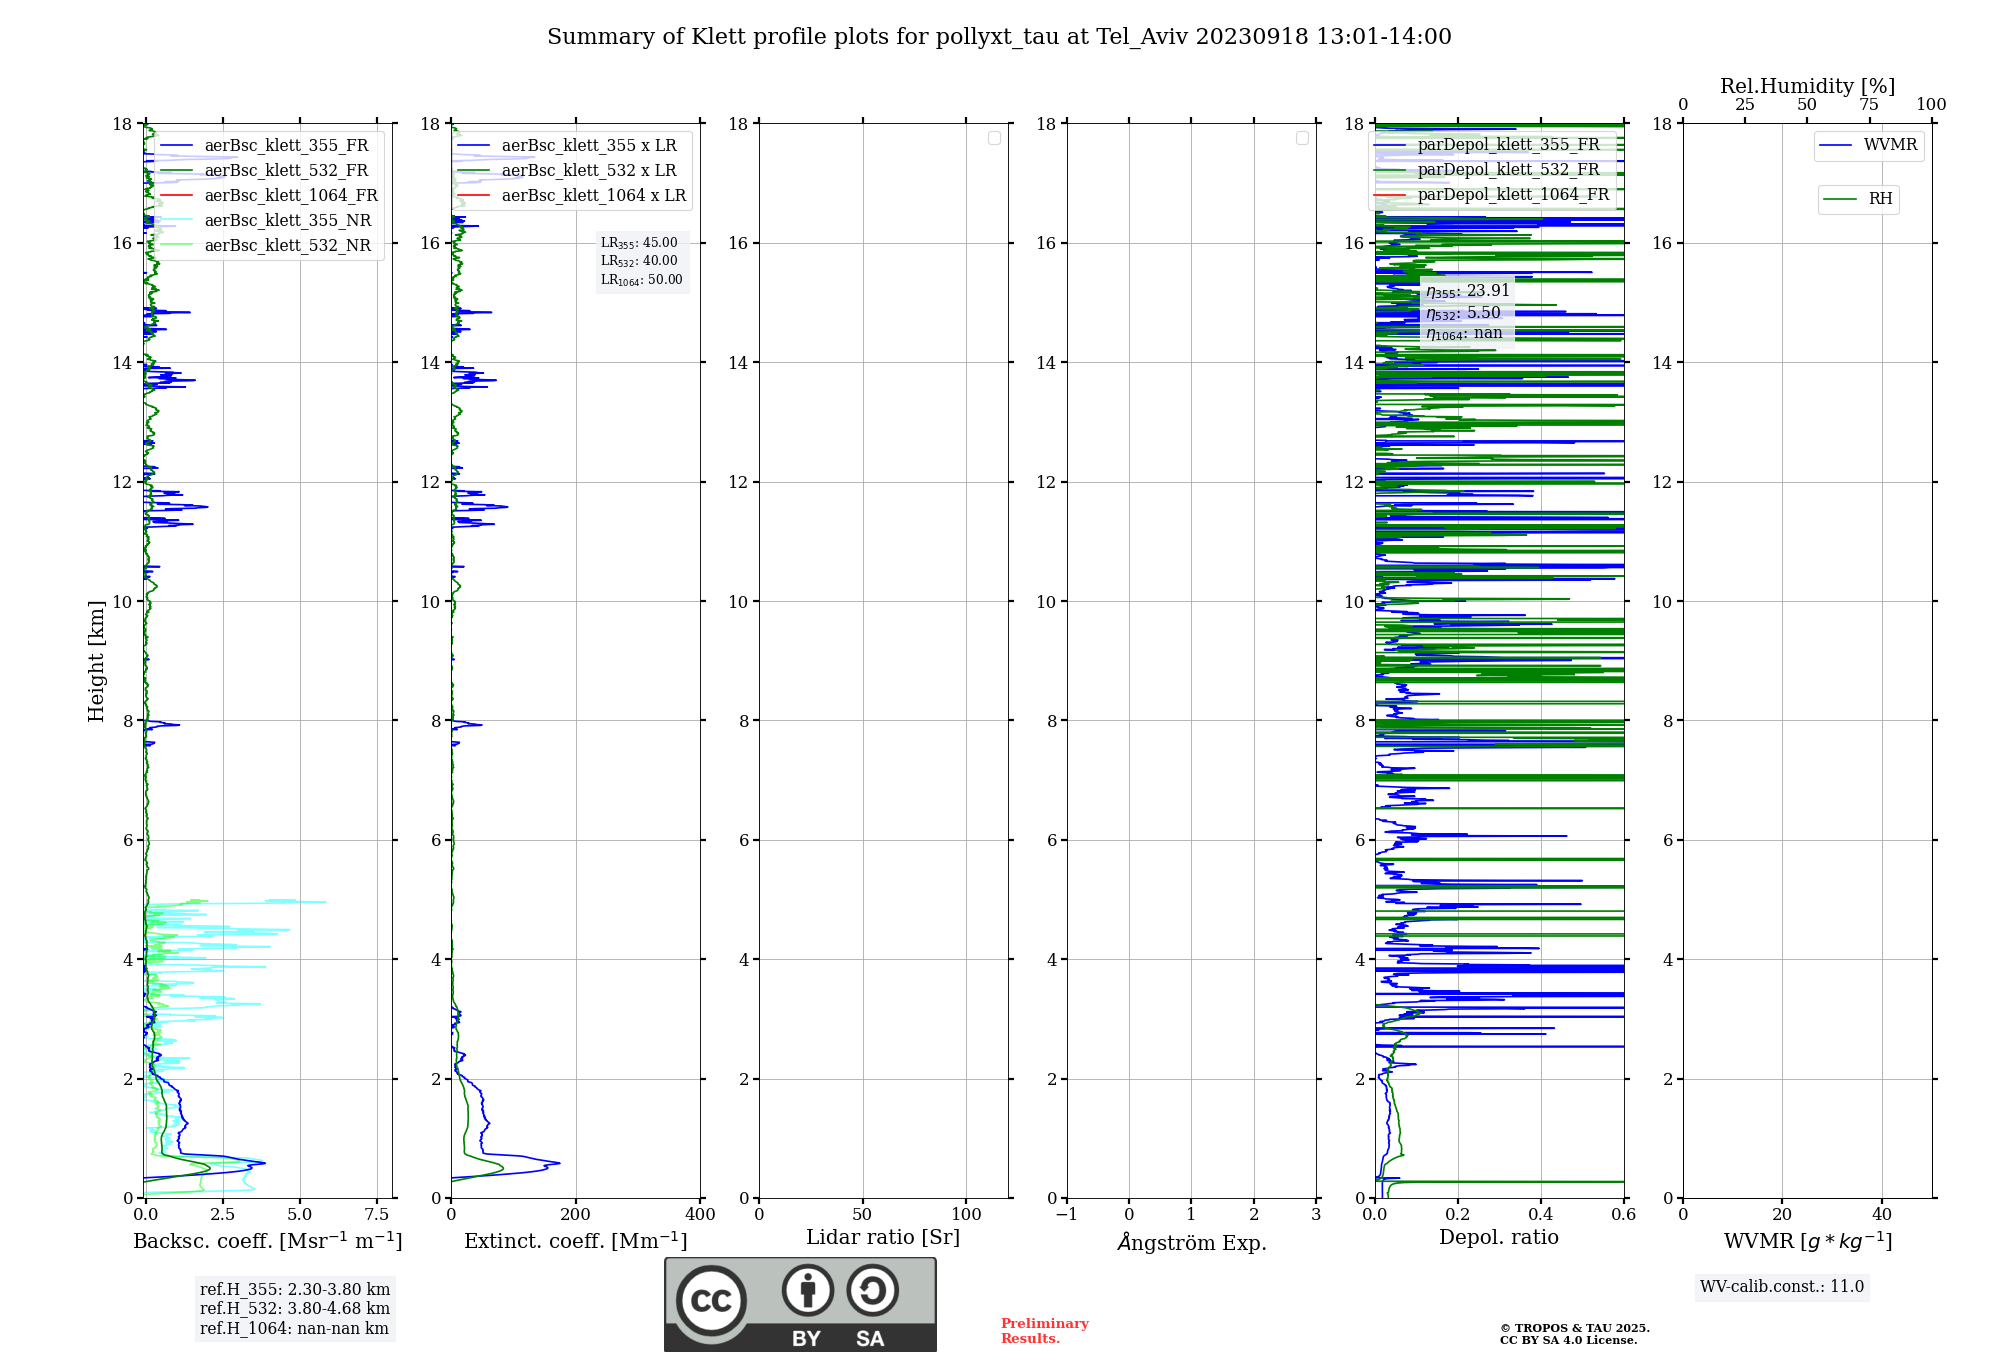2000x1360 pixels.
Task: Click the η532: 5.50 annotation
Action: 1463,313
